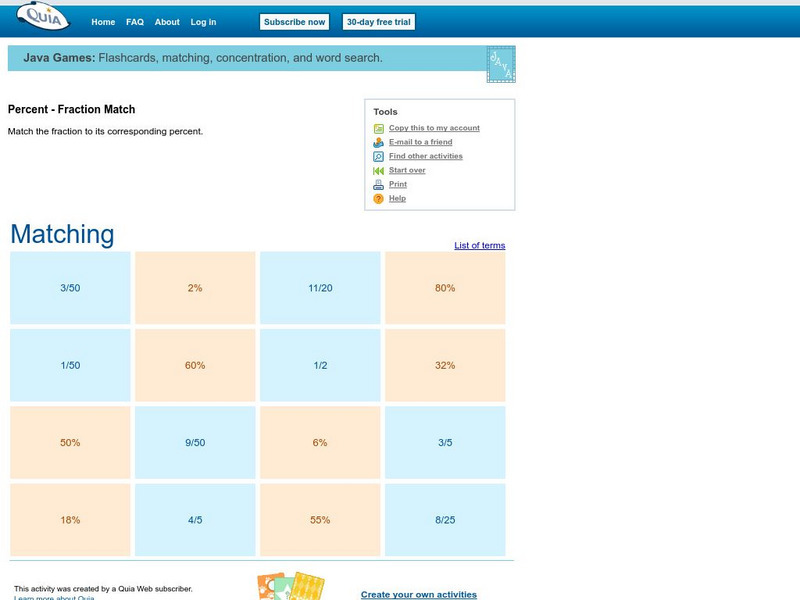Click the Copy to my account icon
This screenshot has height=600, width=800.
pos(378,128)
